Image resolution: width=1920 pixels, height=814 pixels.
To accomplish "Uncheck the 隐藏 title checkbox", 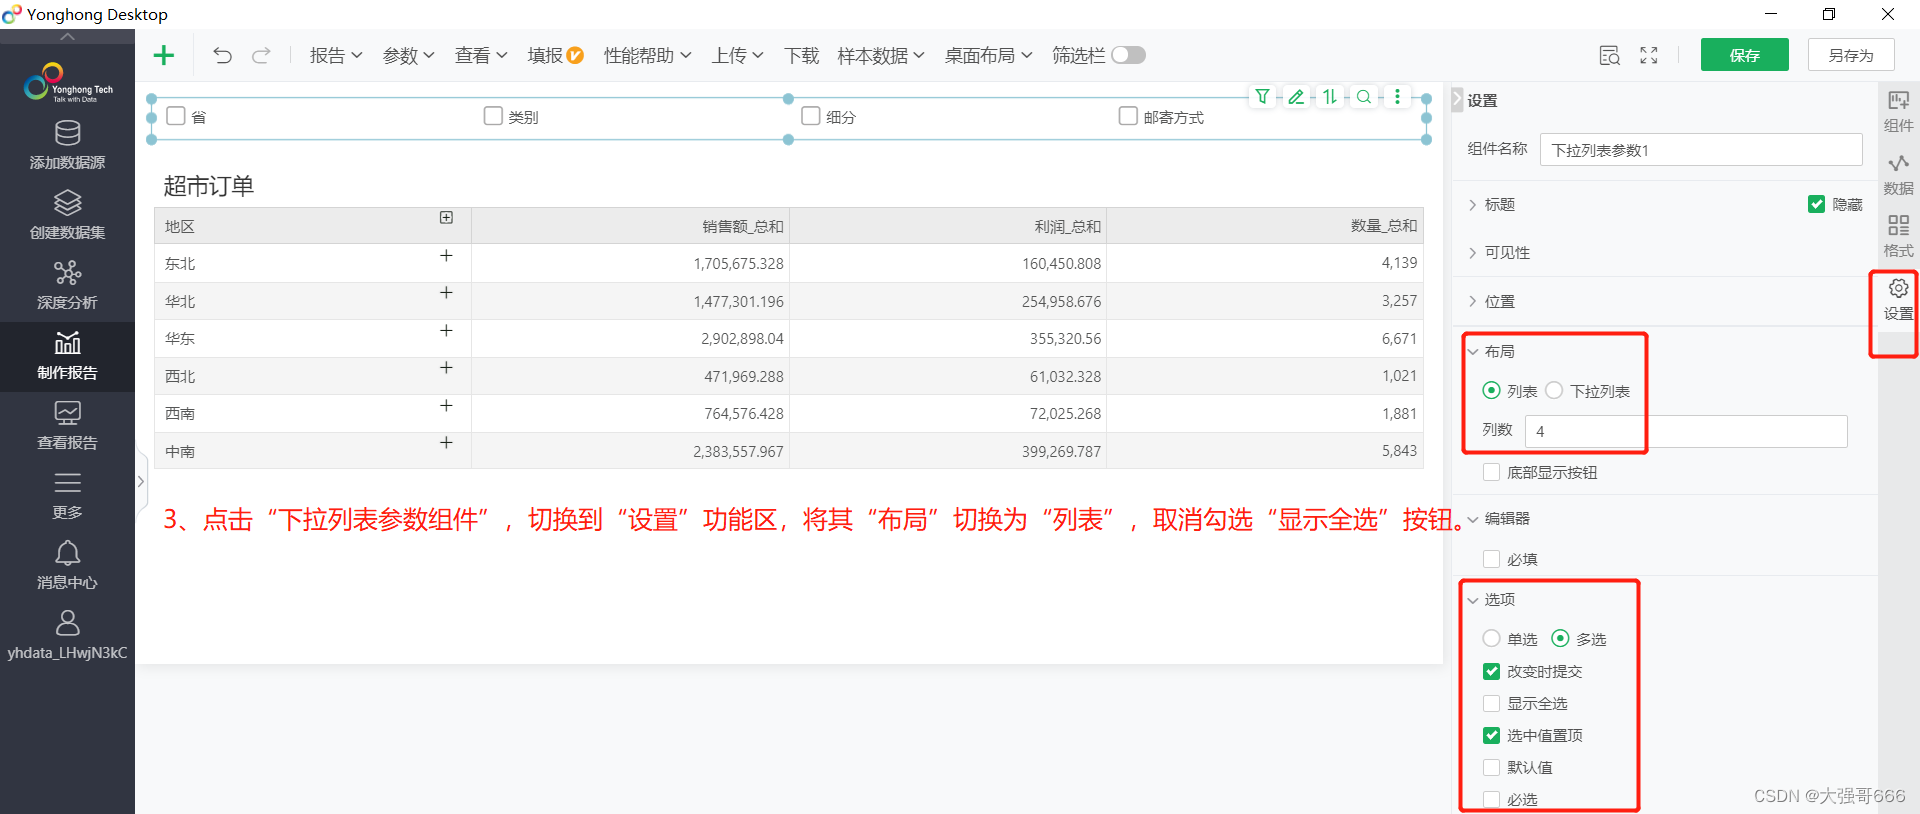I will [1816, 204].
